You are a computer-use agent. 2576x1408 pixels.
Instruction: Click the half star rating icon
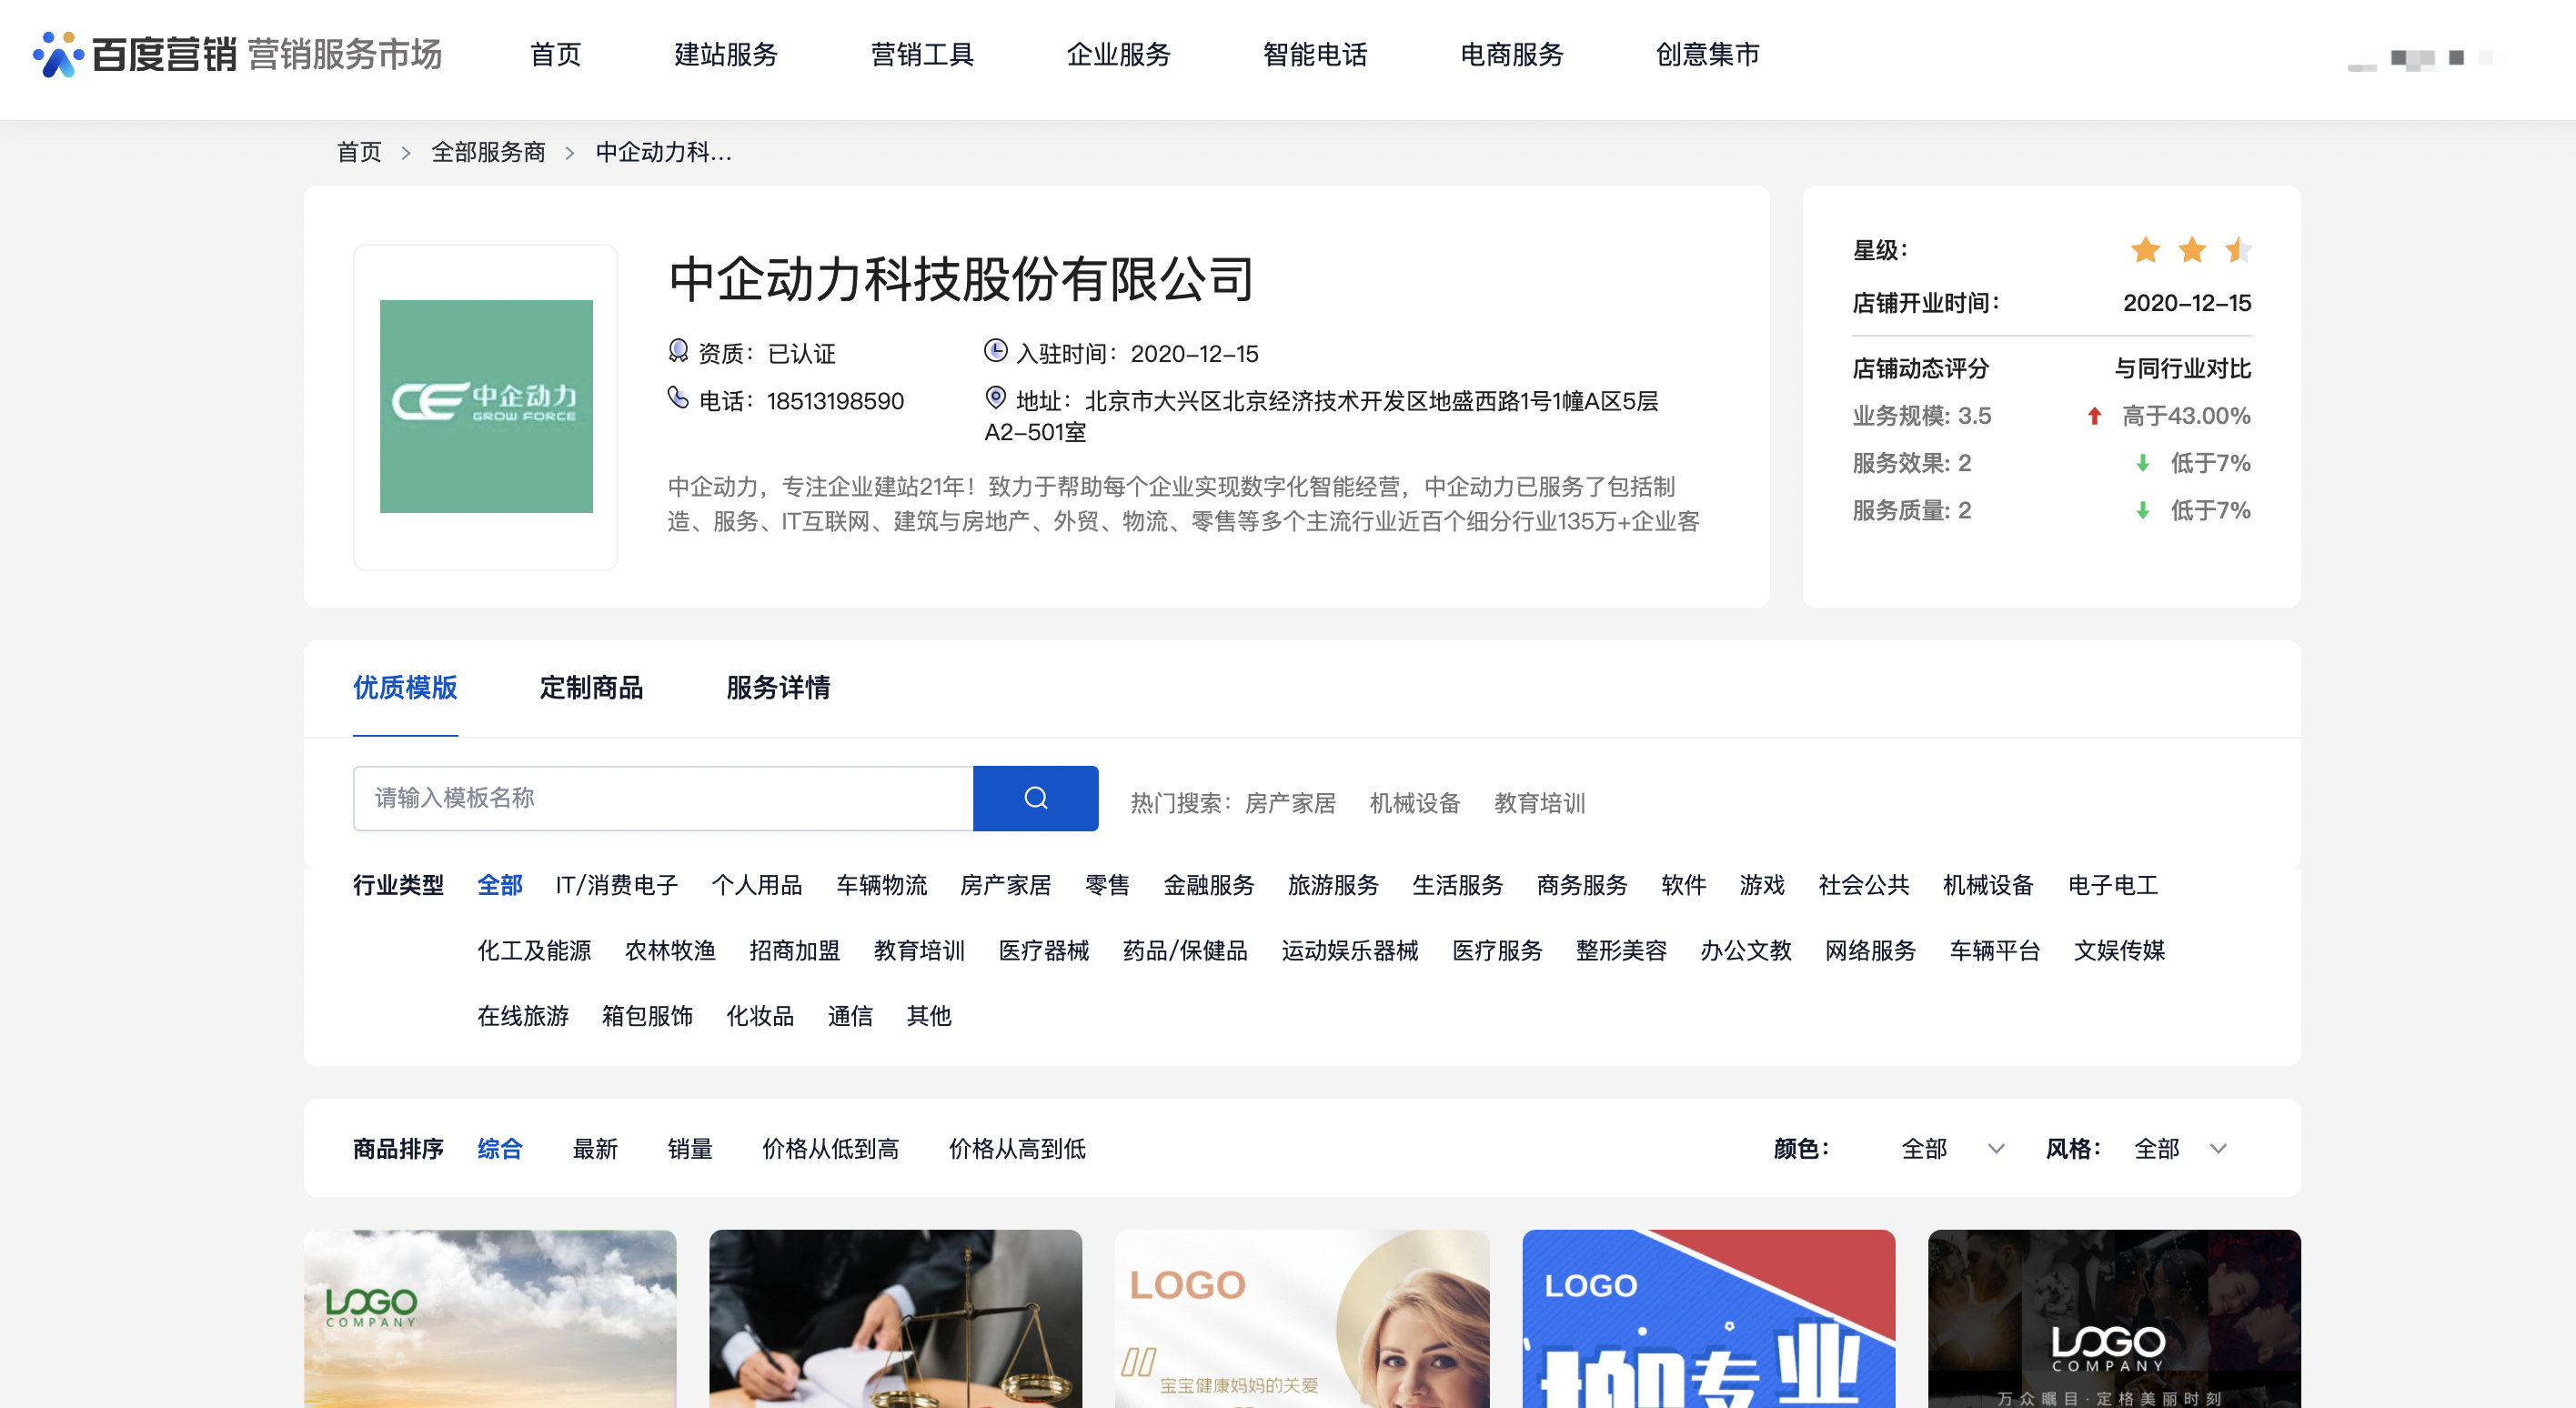2237,249
